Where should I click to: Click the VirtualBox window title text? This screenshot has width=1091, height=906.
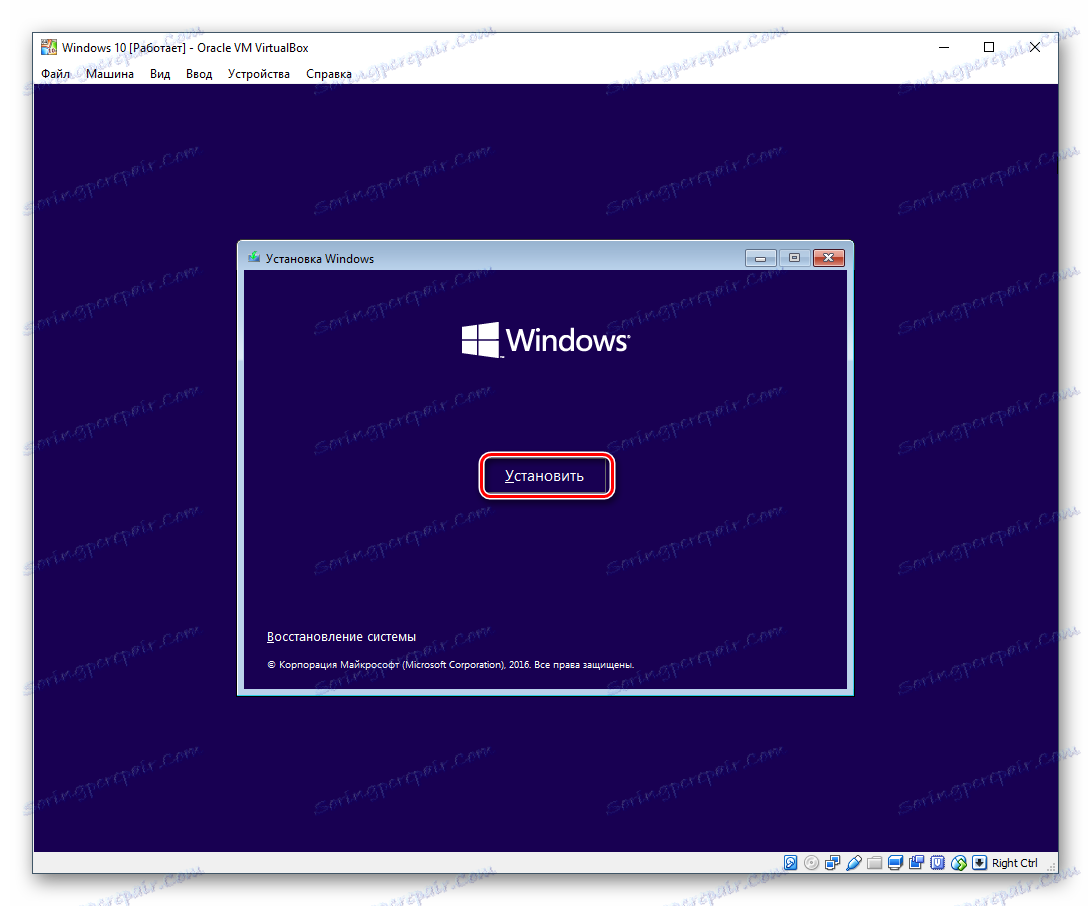pos(185,48)
